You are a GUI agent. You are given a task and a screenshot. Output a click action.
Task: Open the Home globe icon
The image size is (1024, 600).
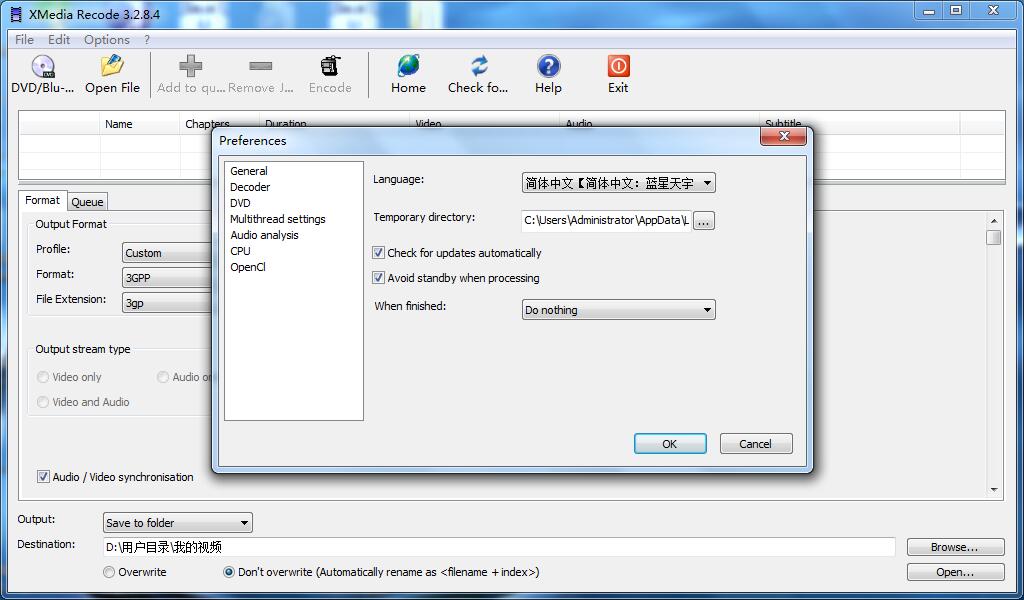(409, 66)
